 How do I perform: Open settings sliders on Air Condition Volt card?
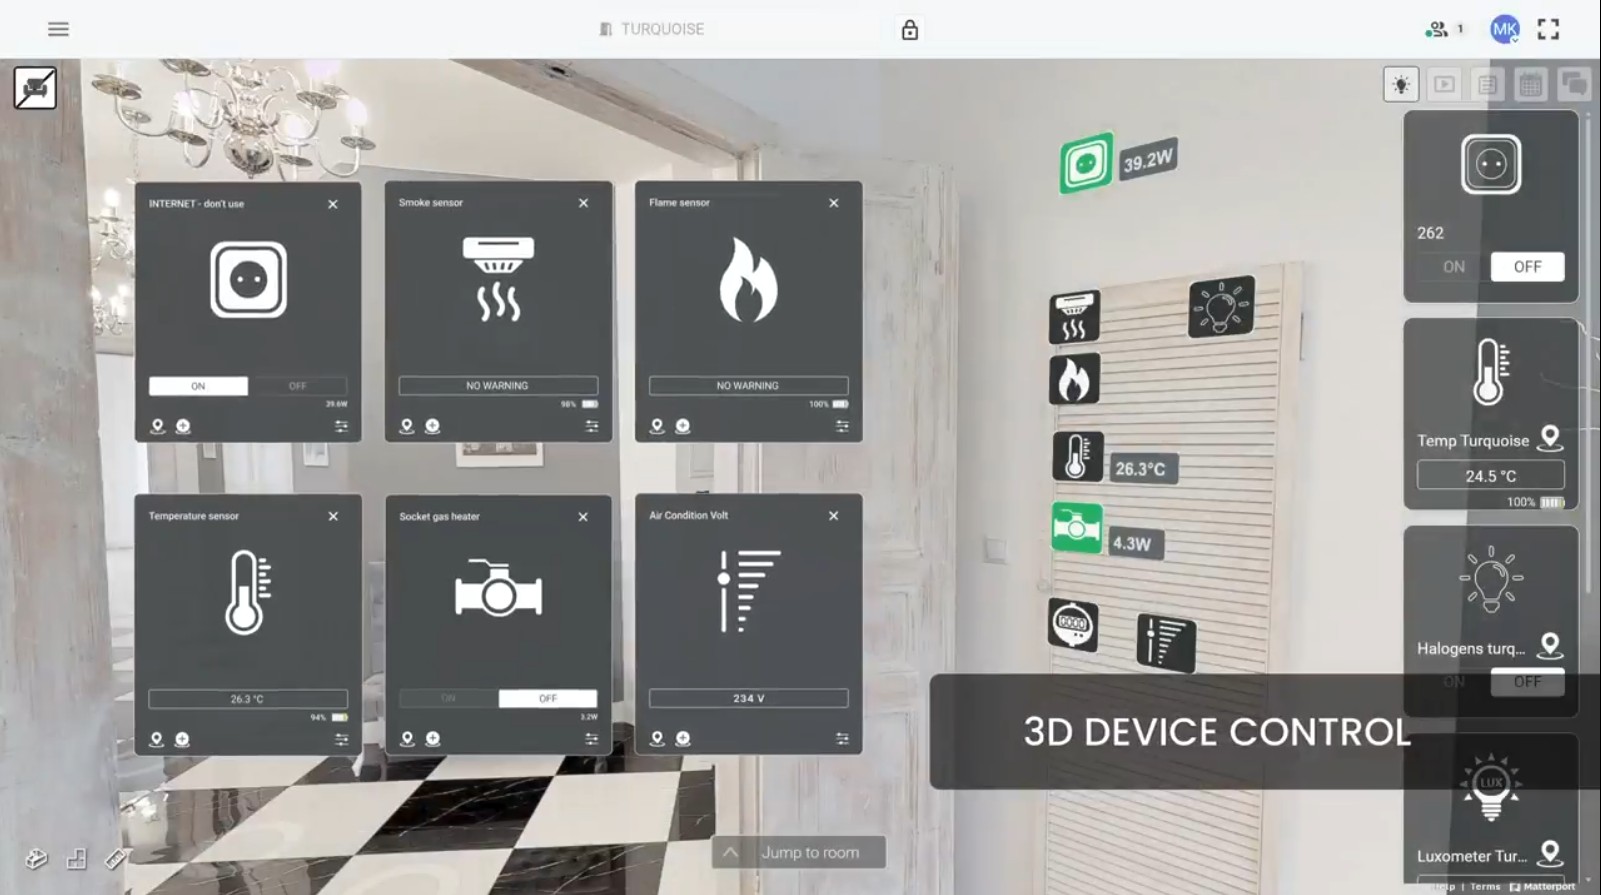point(842,739)
